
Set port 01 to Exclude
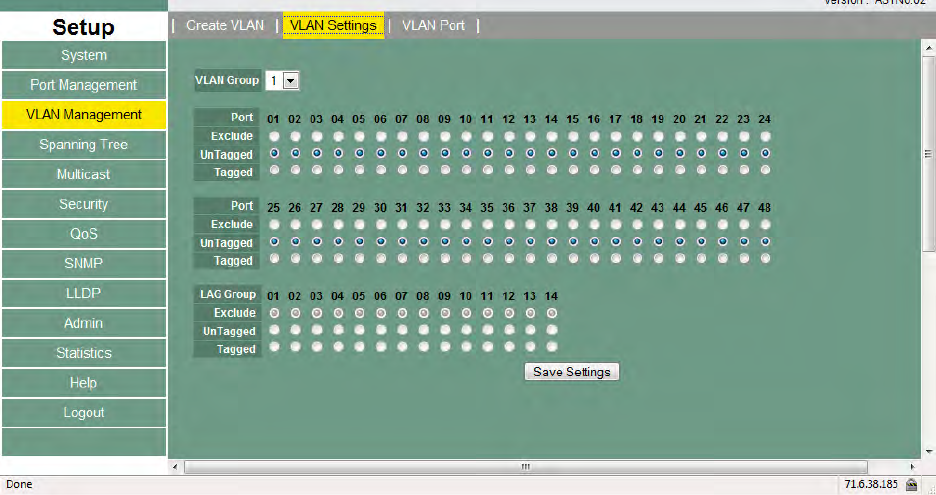click(274, 136)
